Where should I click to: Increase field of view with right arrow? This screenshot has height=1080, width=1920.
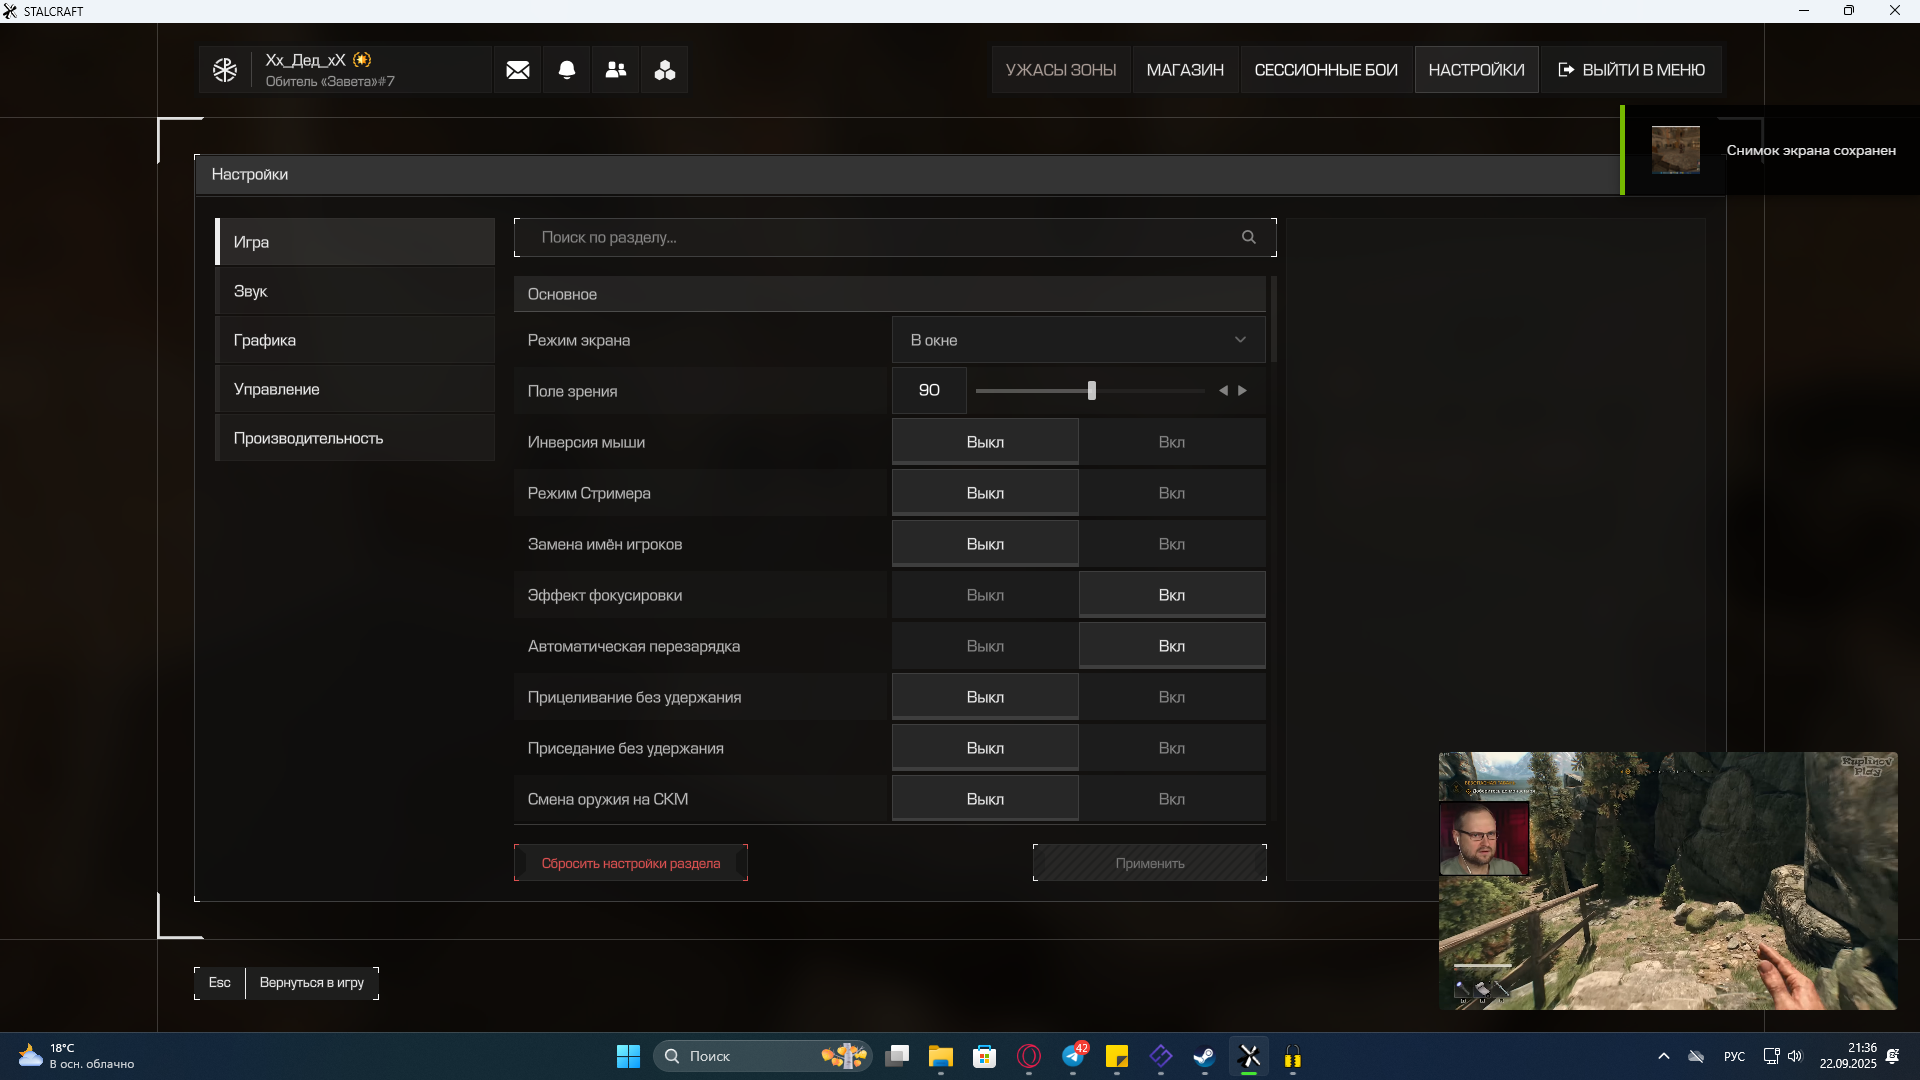[1242, 391]
